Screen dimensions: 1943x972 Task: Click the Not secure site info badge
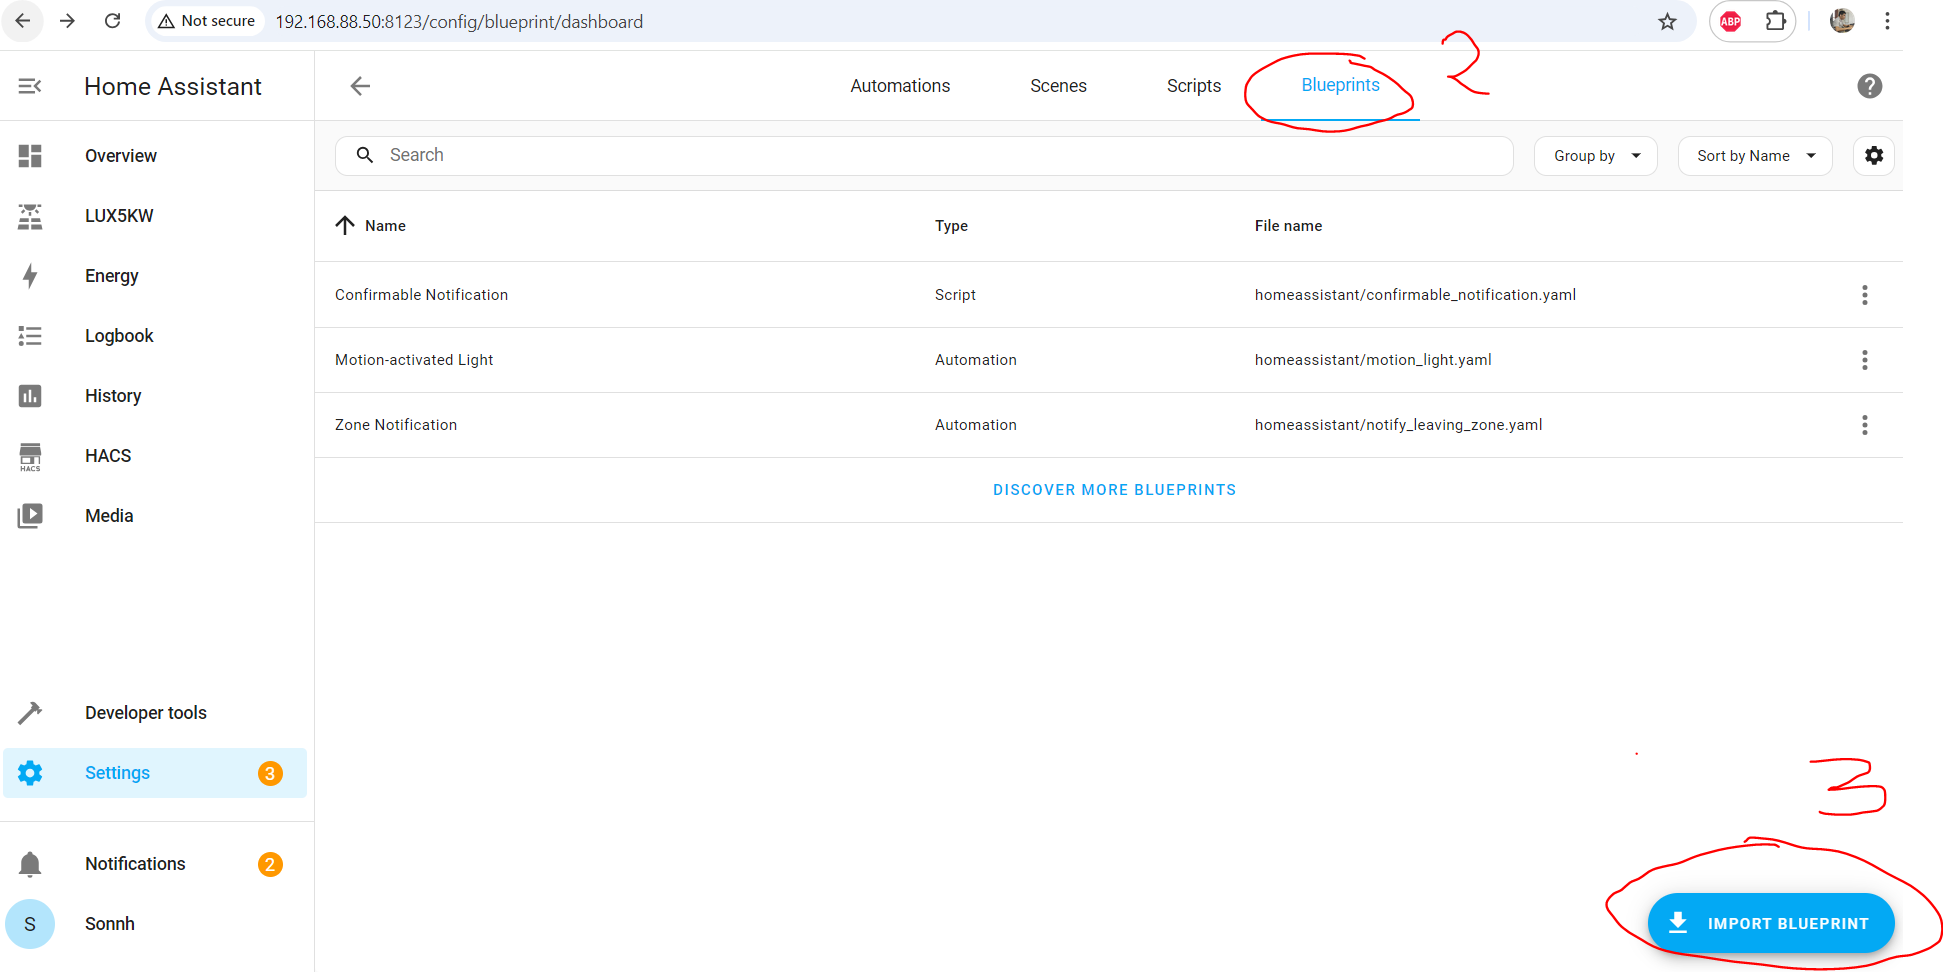(207, 21)
